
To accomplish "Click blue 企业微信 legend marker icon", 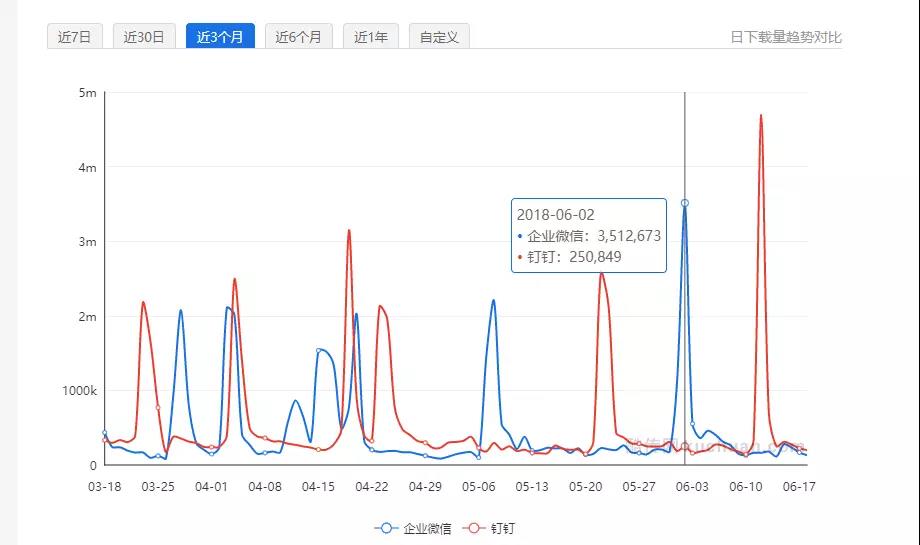I will pyautogui.click(x=386, y=528).
